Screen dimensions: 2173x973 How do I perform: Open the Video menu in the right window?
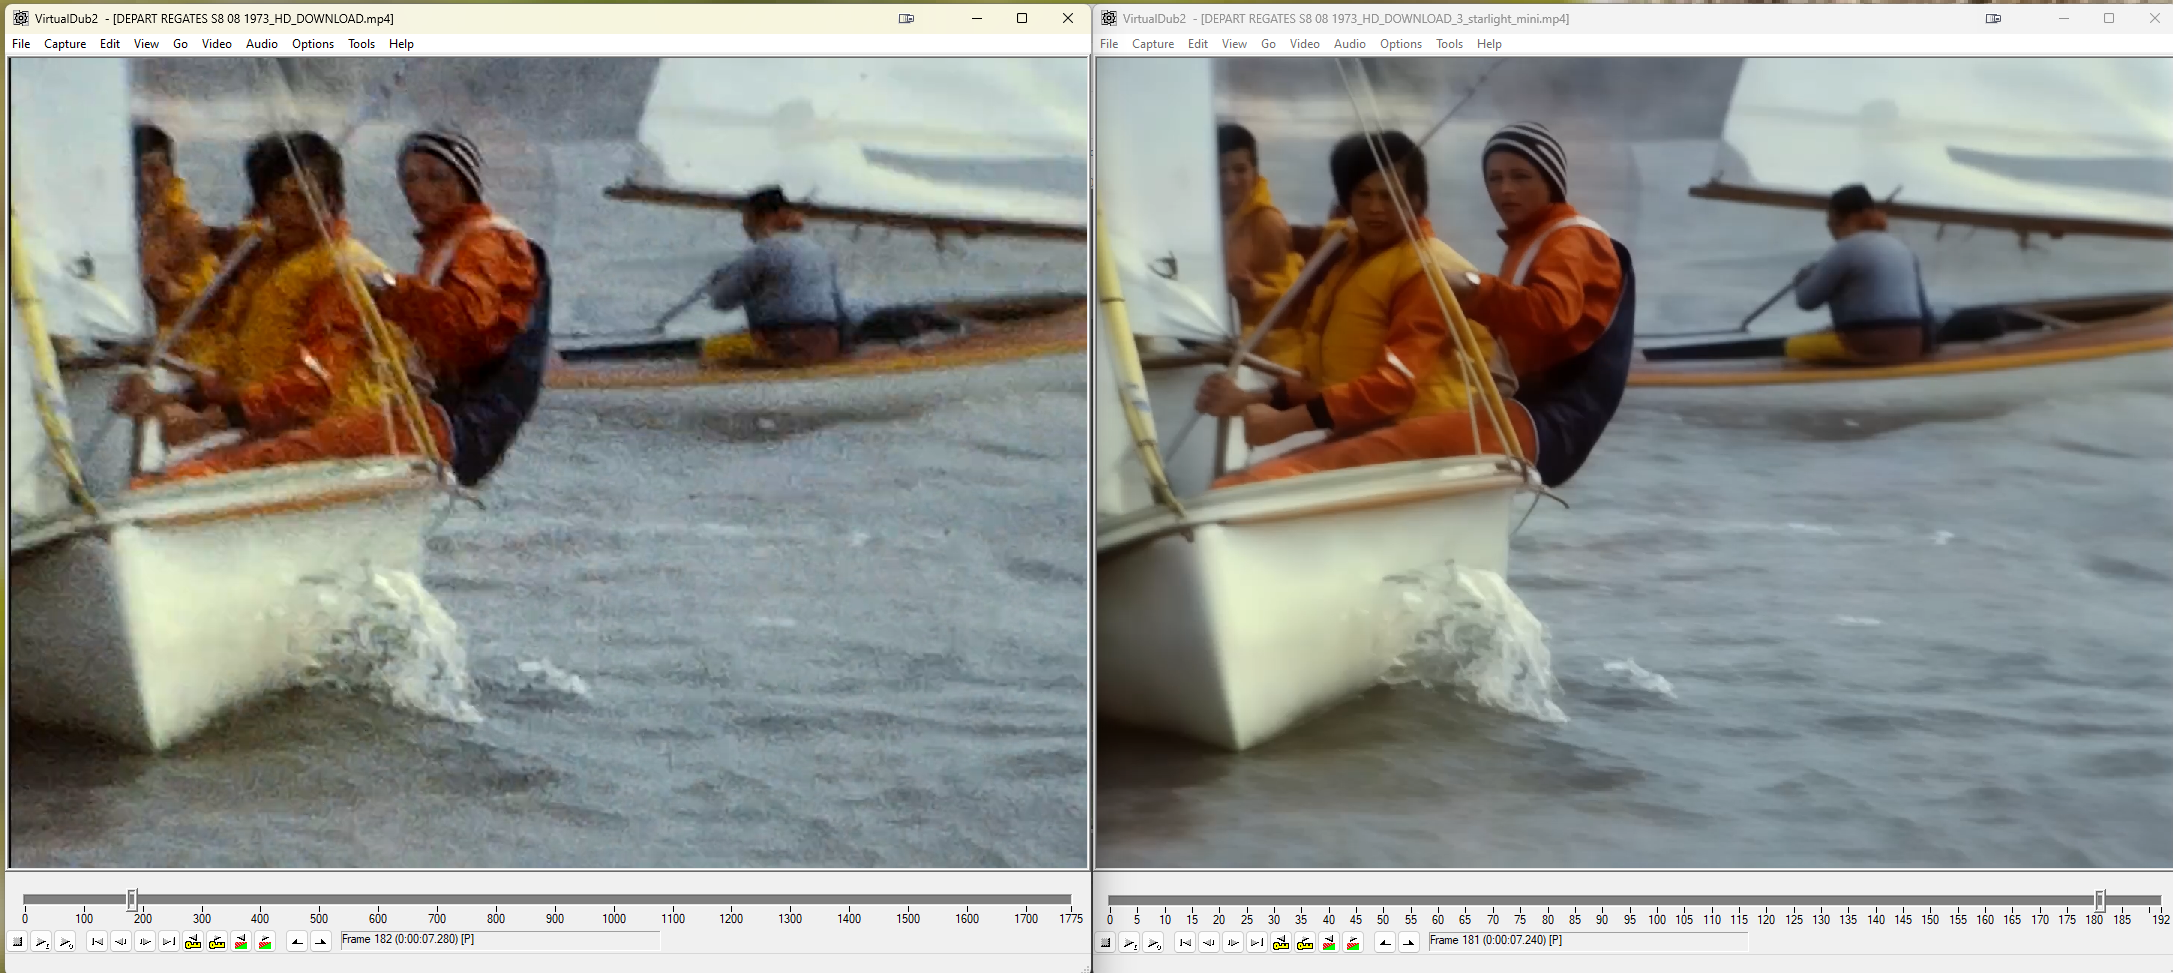[x=1304, y=44]
